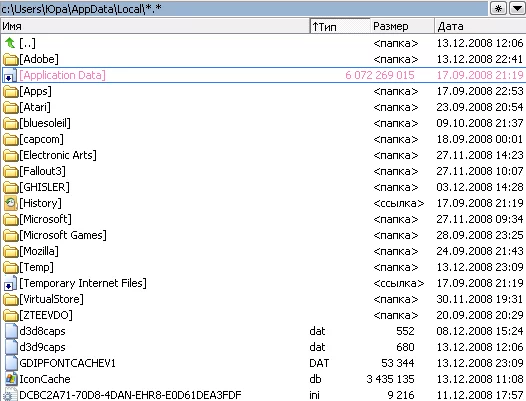Click the d3d8caps dat file icon
Image resolution: width=526 pixels, height=401 pixels.
pos(11,331)
